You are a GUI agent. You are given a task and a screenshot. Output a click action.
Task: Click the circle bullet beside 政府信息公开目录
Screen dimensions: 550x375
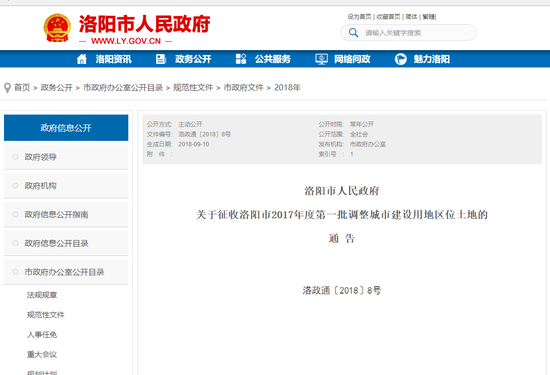15,243
